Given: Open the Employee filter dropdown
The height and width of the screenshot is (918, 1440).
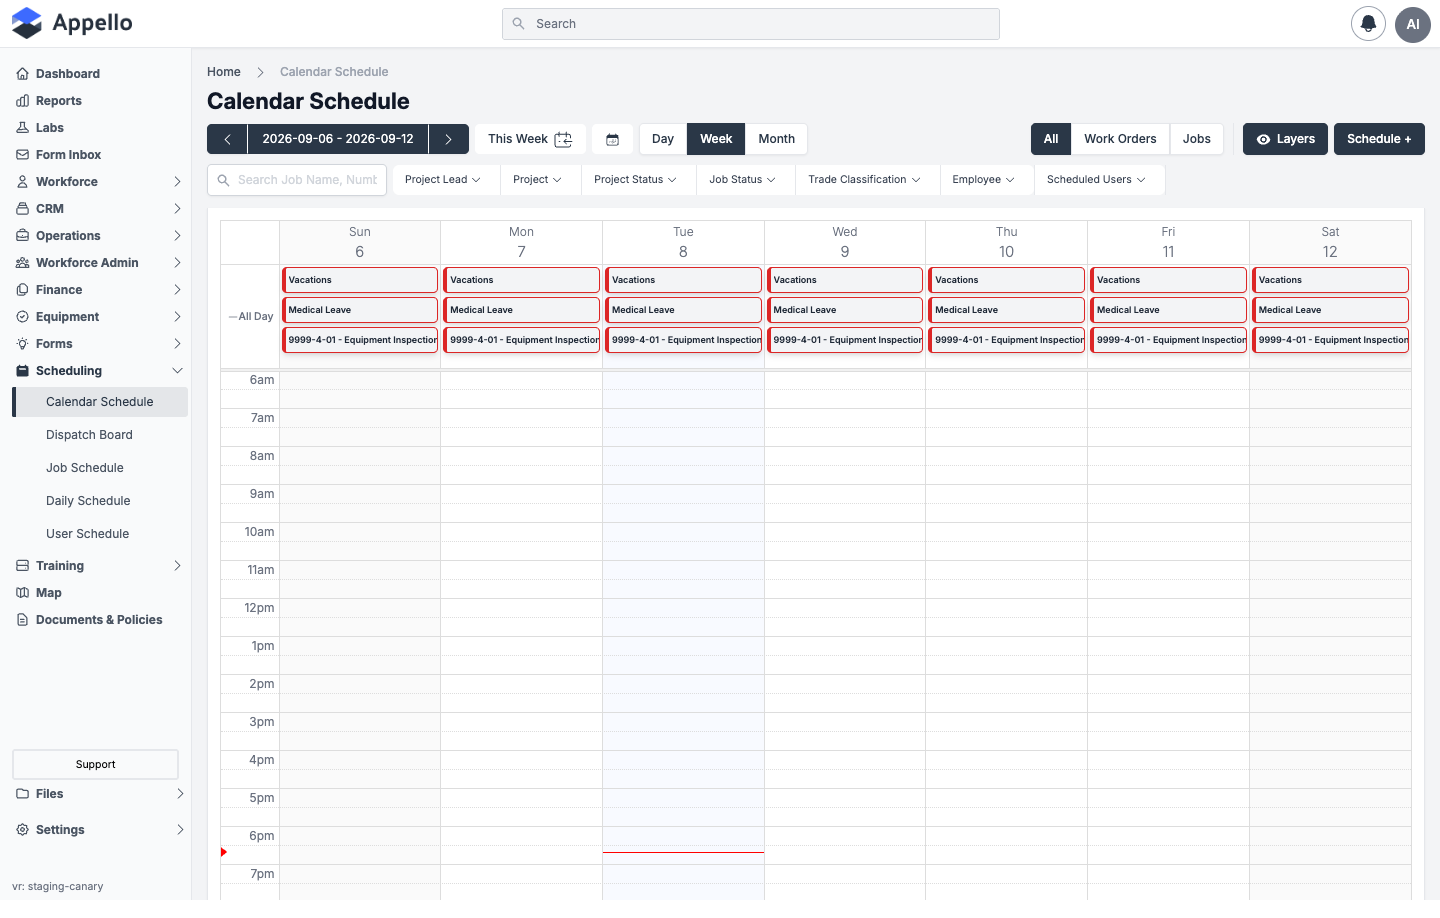Looking at the screenshot, I should (x=983, y=180).
